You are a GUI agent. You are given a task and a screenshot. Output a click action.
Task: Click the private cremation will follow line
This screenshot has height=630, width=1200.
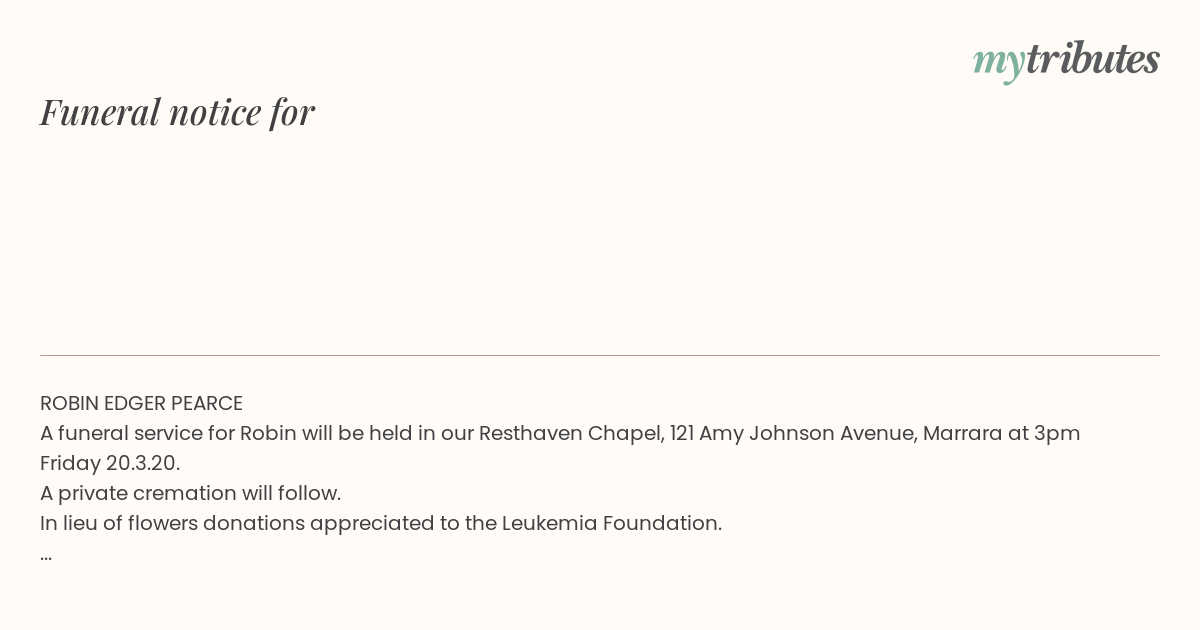190,493
